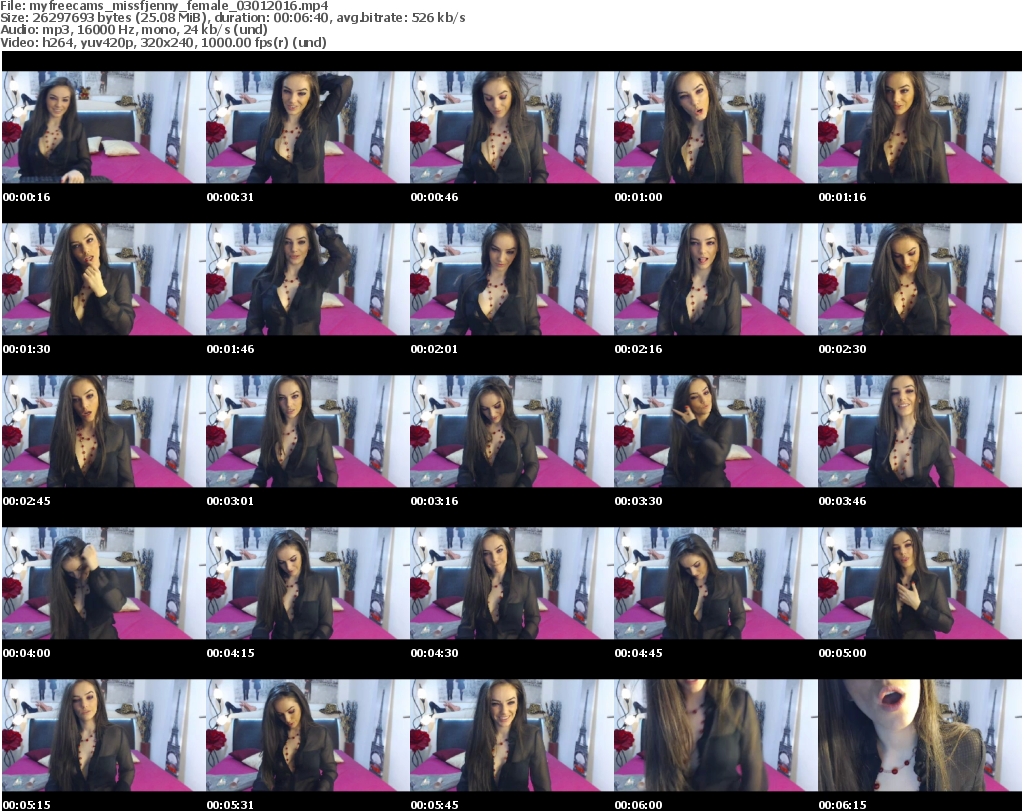Click the thumbnail above timestamp 00:02:16
This screenshot has width=1024, height=811.
(x=716, y=279)
